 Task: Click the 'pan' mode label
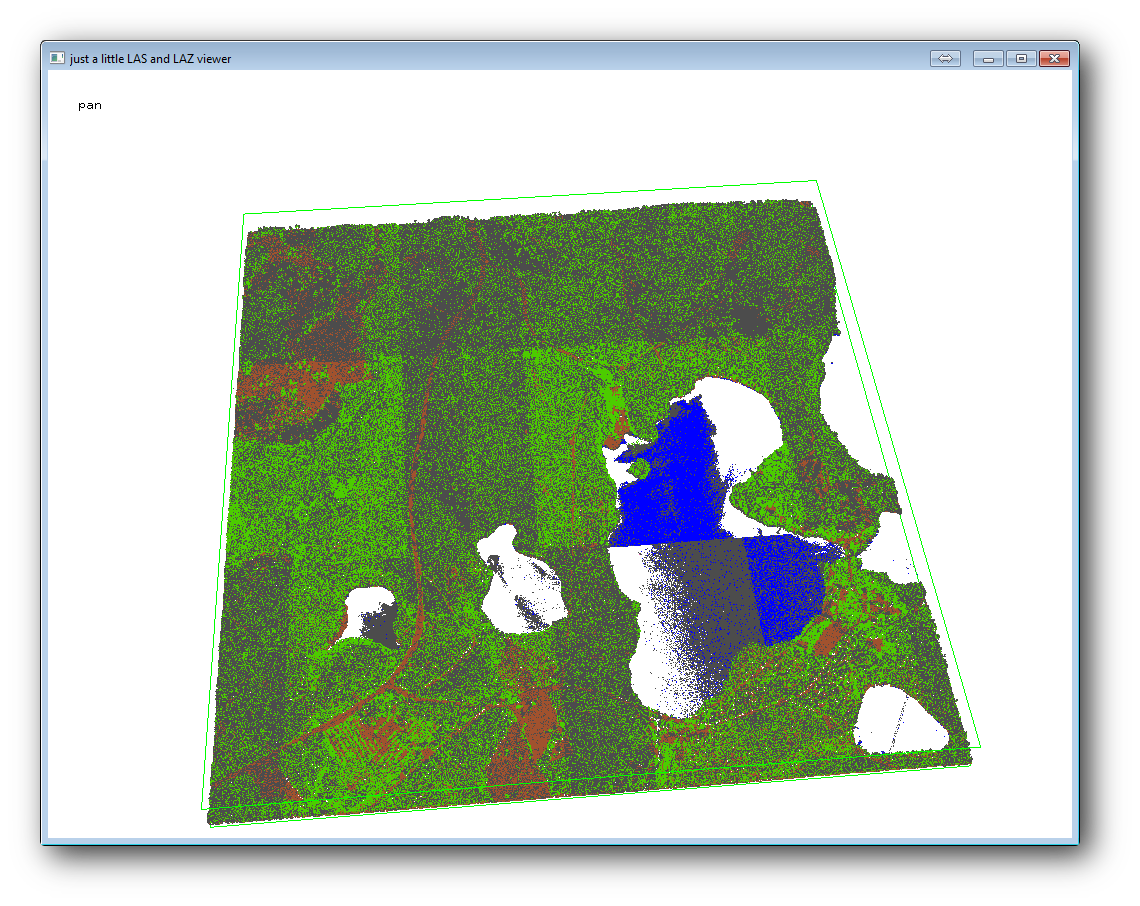click(90, 105)
